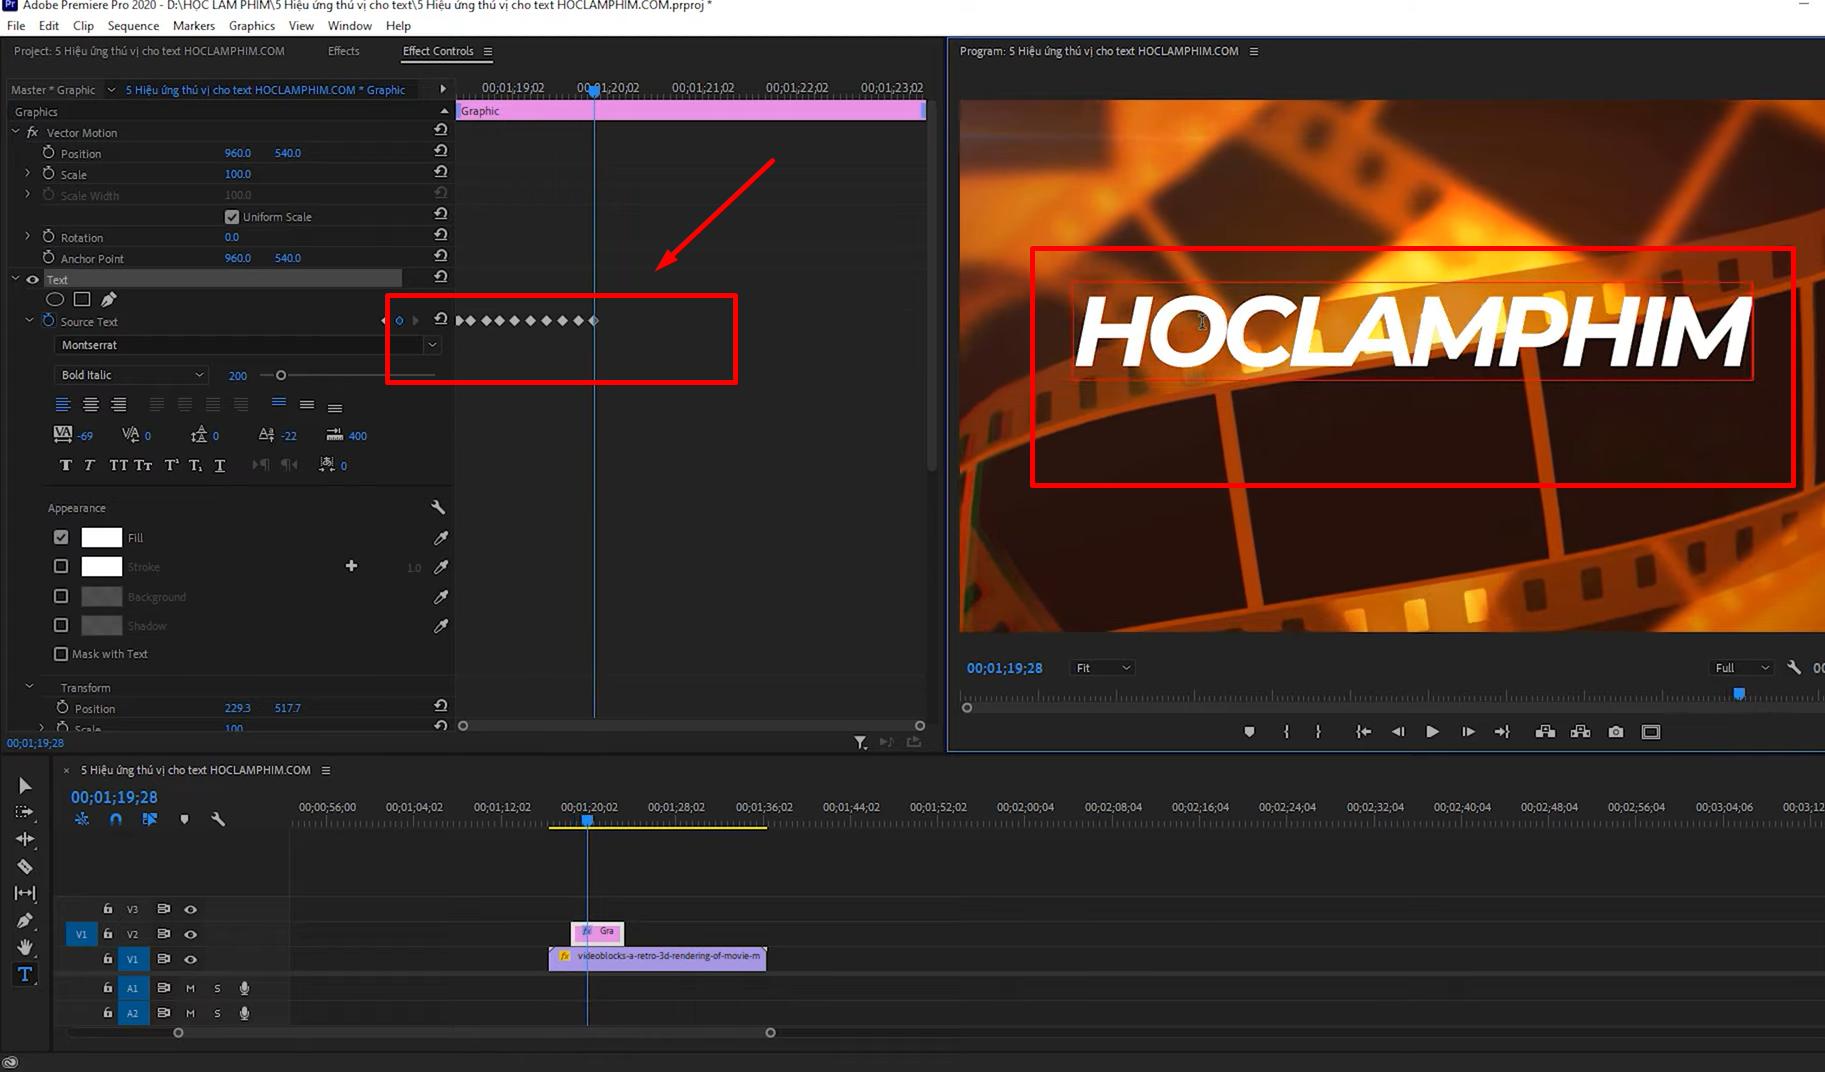Reset the Position parameter in Vector Motion
The image size is (1825, 1072).
[x=440, y=152]
